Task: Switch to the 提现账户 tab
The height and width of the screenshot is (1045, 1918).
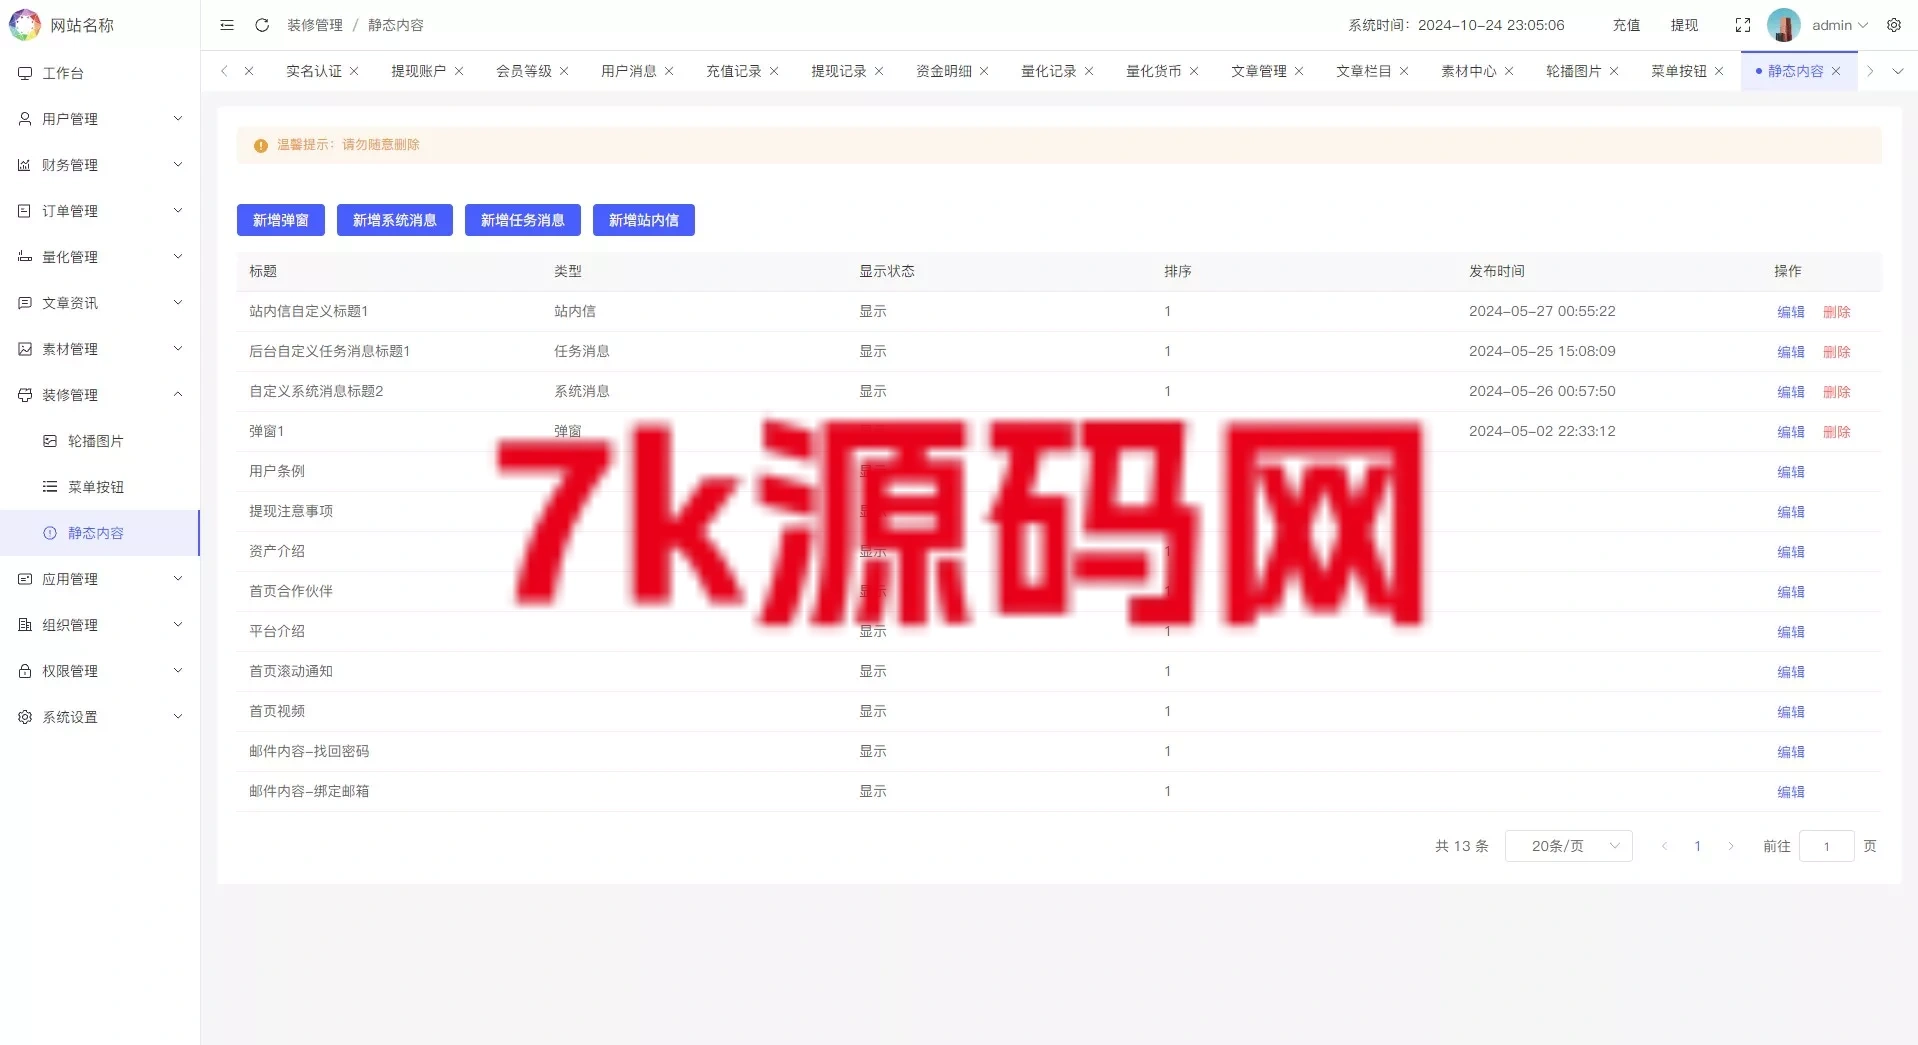Action: click(419, 71)
